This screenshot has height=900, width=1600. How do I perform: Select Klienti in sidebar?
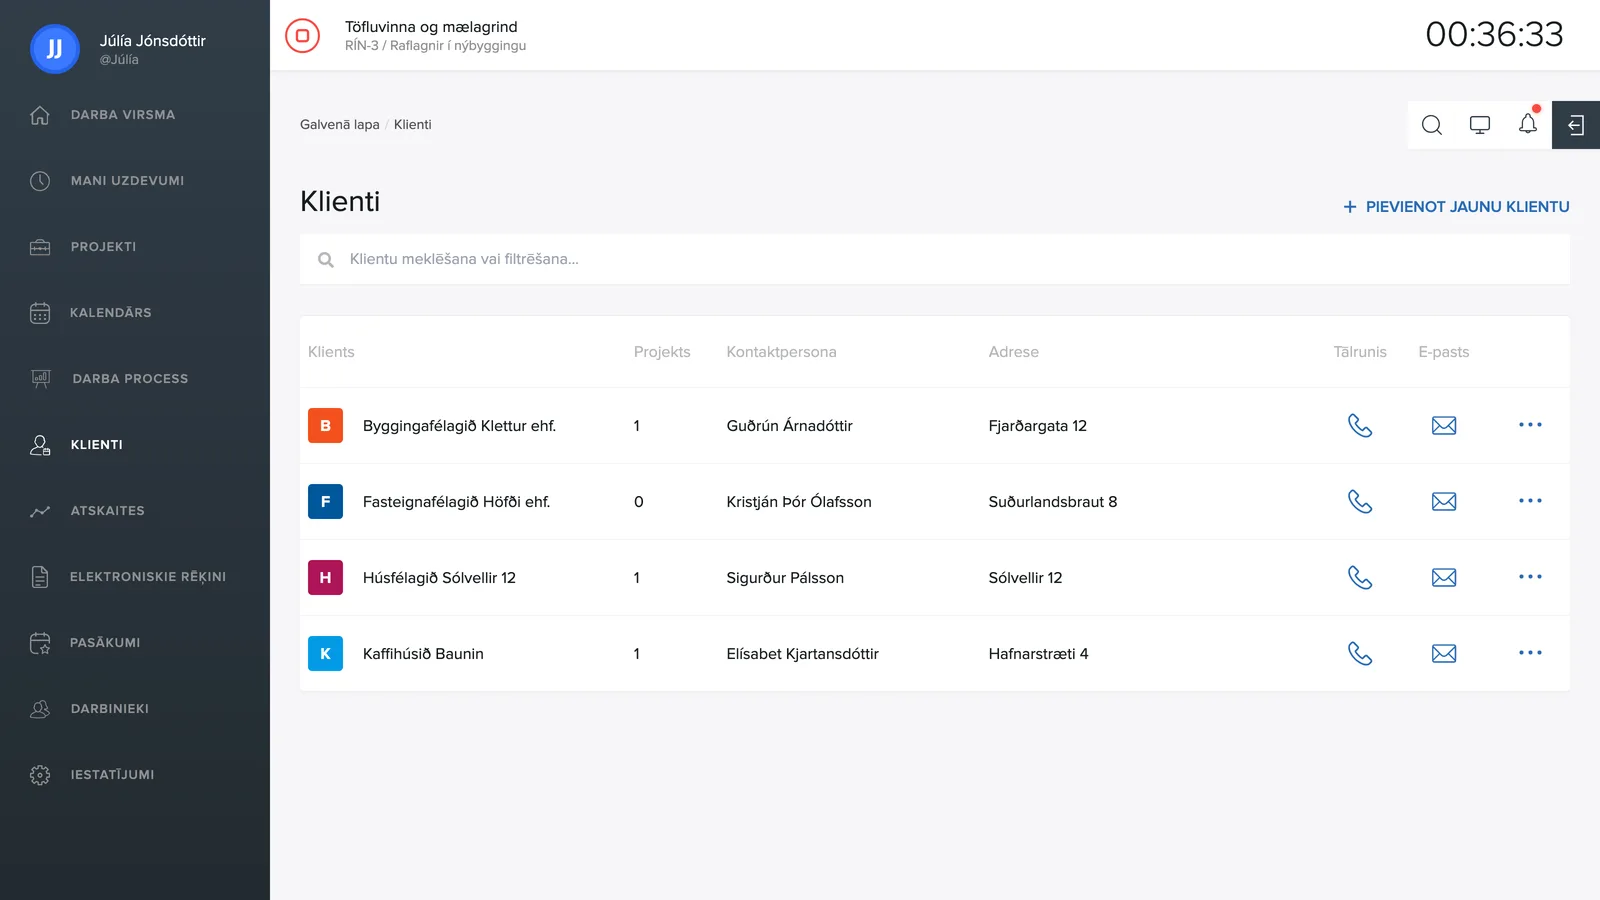pyautogui.click(x=96, y=445)
